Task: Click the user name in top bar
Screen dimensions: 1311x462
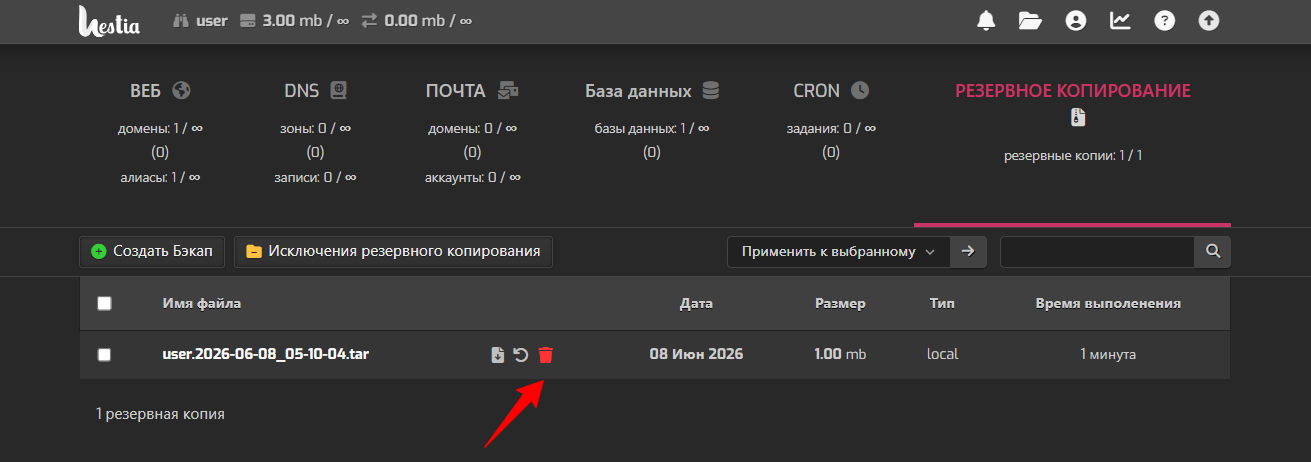Action: point(212,20)
